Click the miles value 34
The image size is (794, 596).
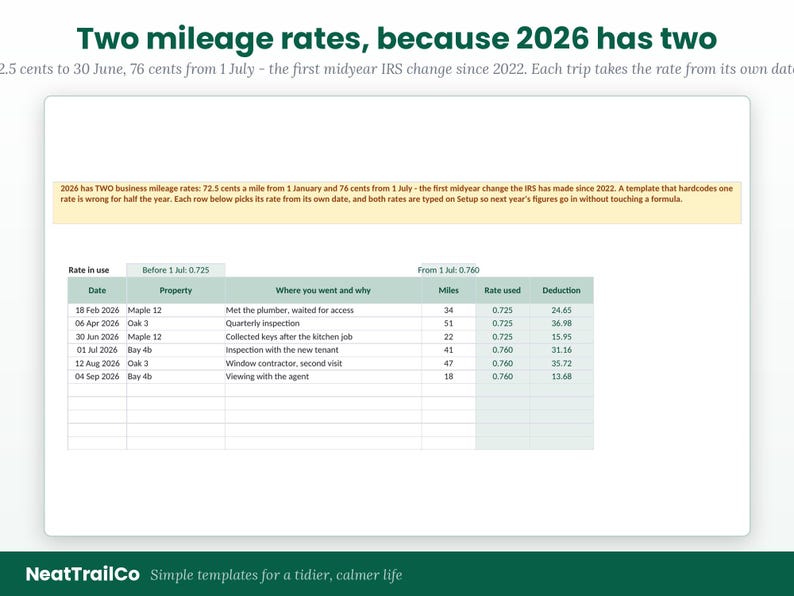(448, 310)
